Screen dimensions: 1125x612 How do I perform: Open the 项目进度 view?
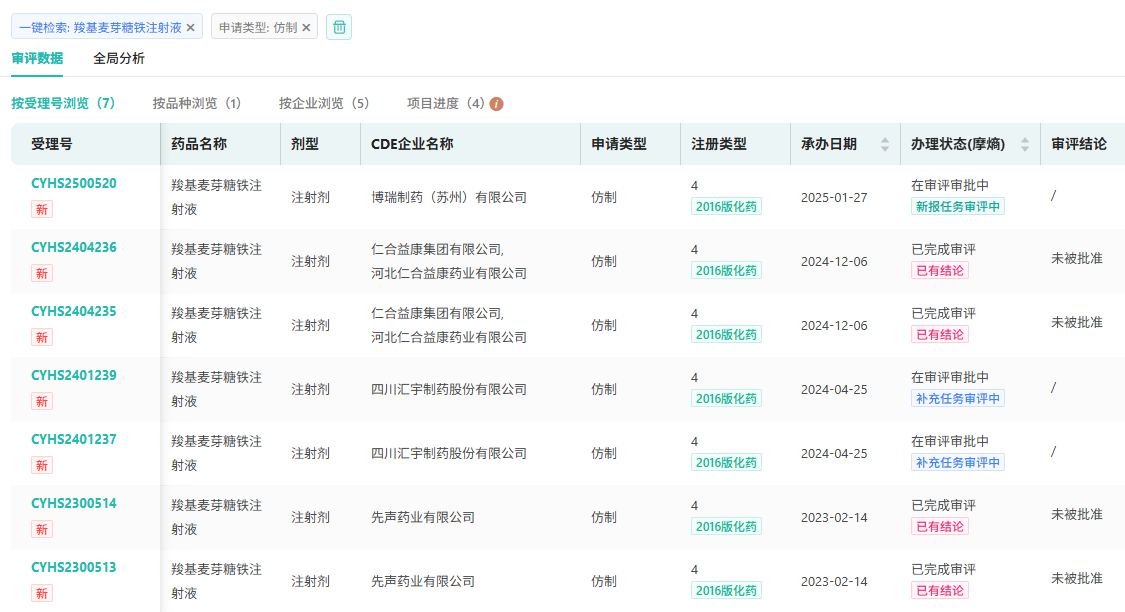[x=446, y=103]
